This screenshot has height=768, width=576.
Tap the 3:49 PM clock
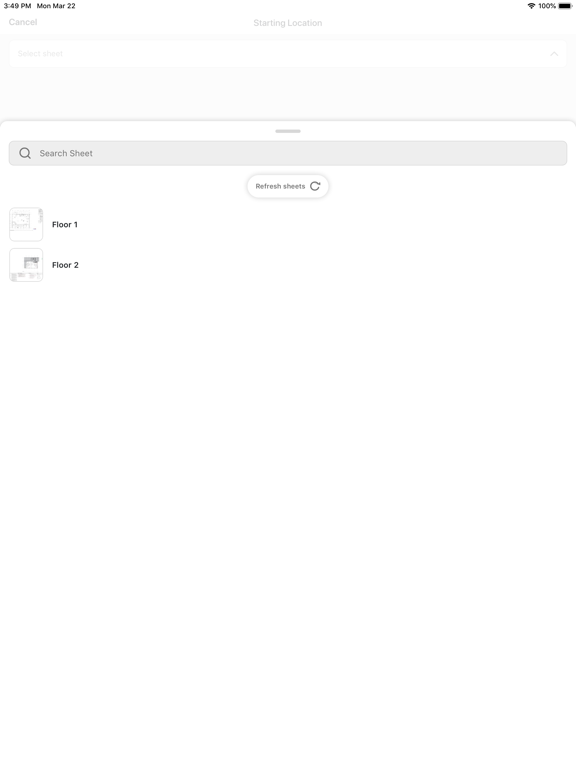17,6
